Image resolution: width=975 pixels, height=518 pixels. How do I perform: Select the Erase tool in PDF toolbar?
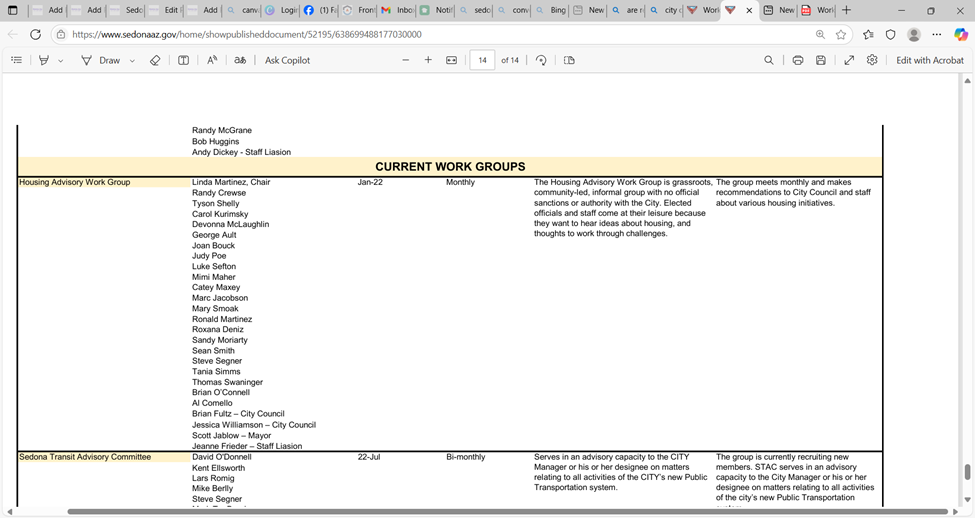(155, 60)
